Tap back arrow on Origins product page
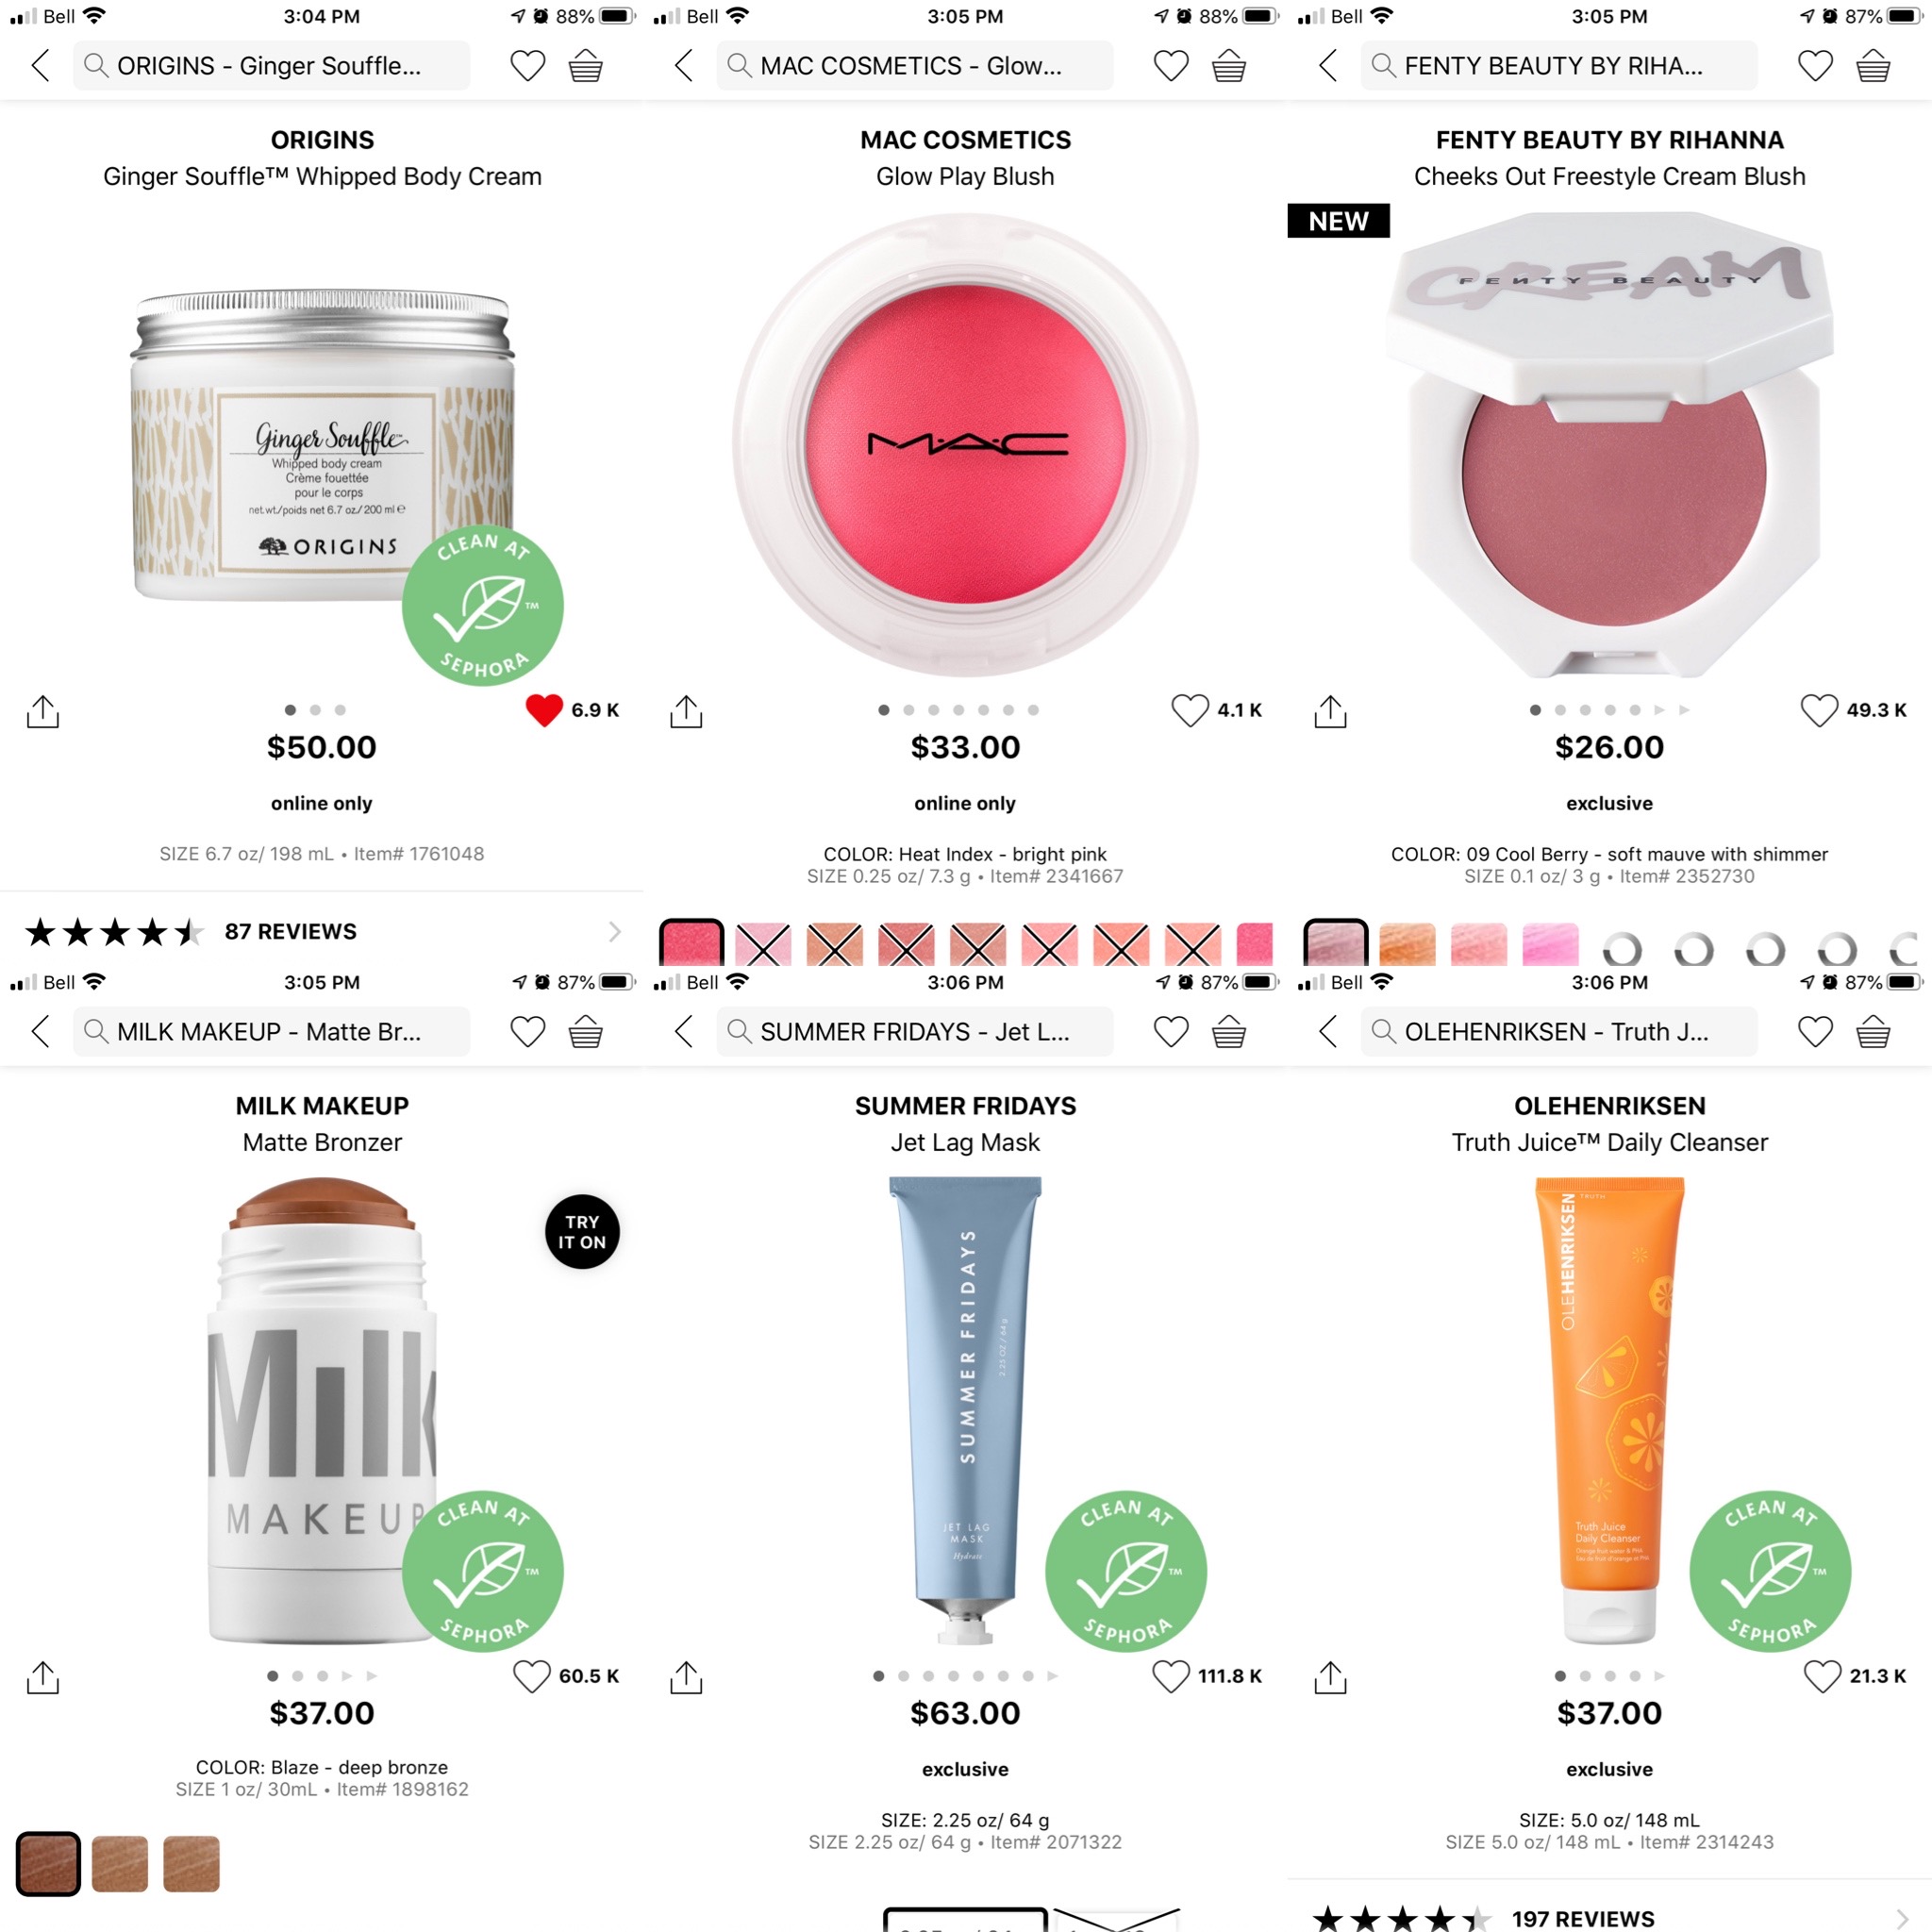Viewport: 1932px width, 1932px height. pos(40,66)
